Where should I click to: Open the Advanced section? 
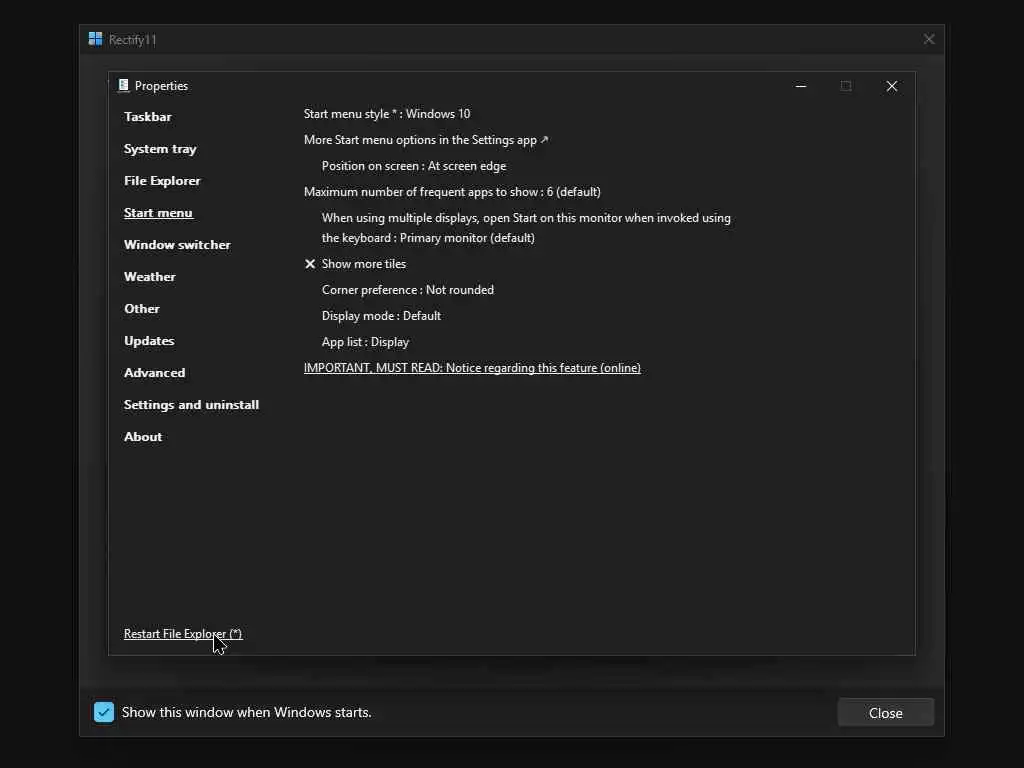click(154, 373)
